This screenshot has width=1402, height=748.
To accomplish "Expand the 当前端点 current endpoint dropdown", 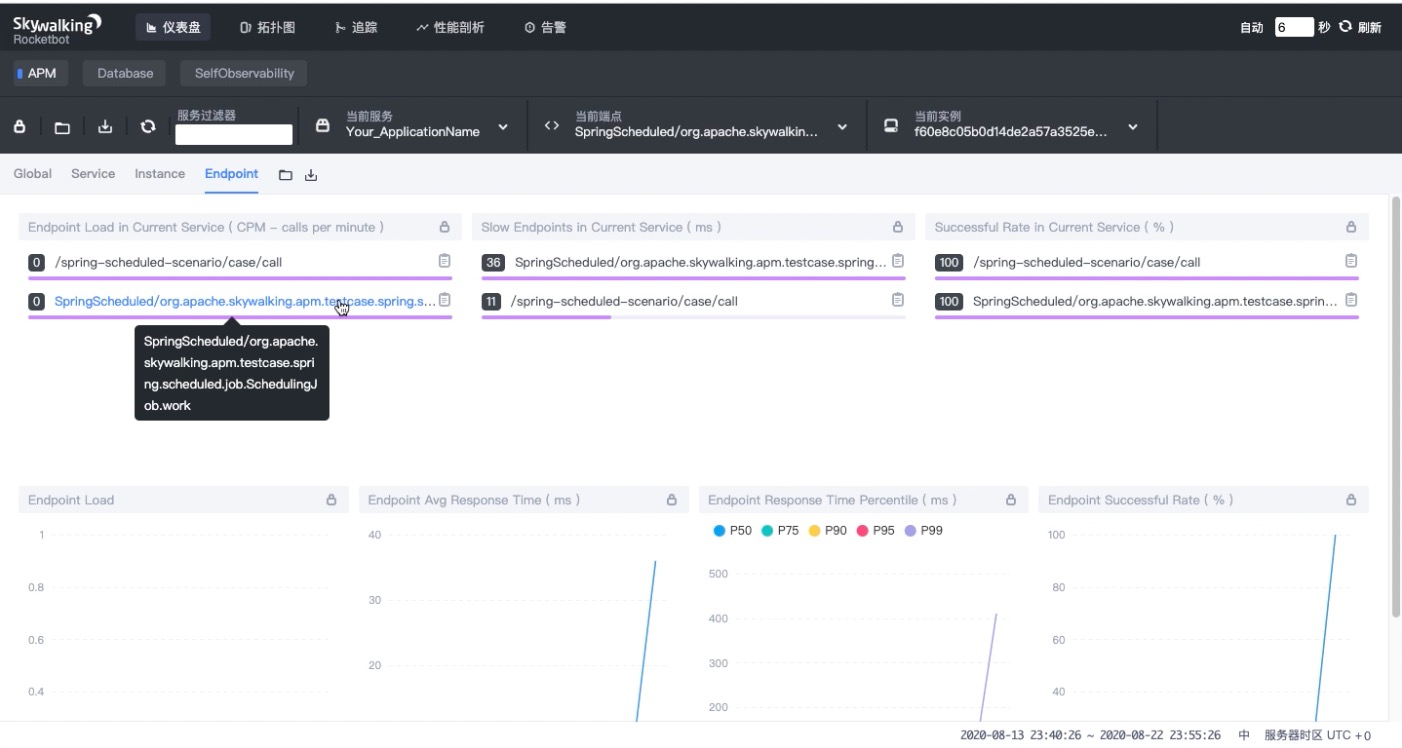I will click(x=842, y=127).
